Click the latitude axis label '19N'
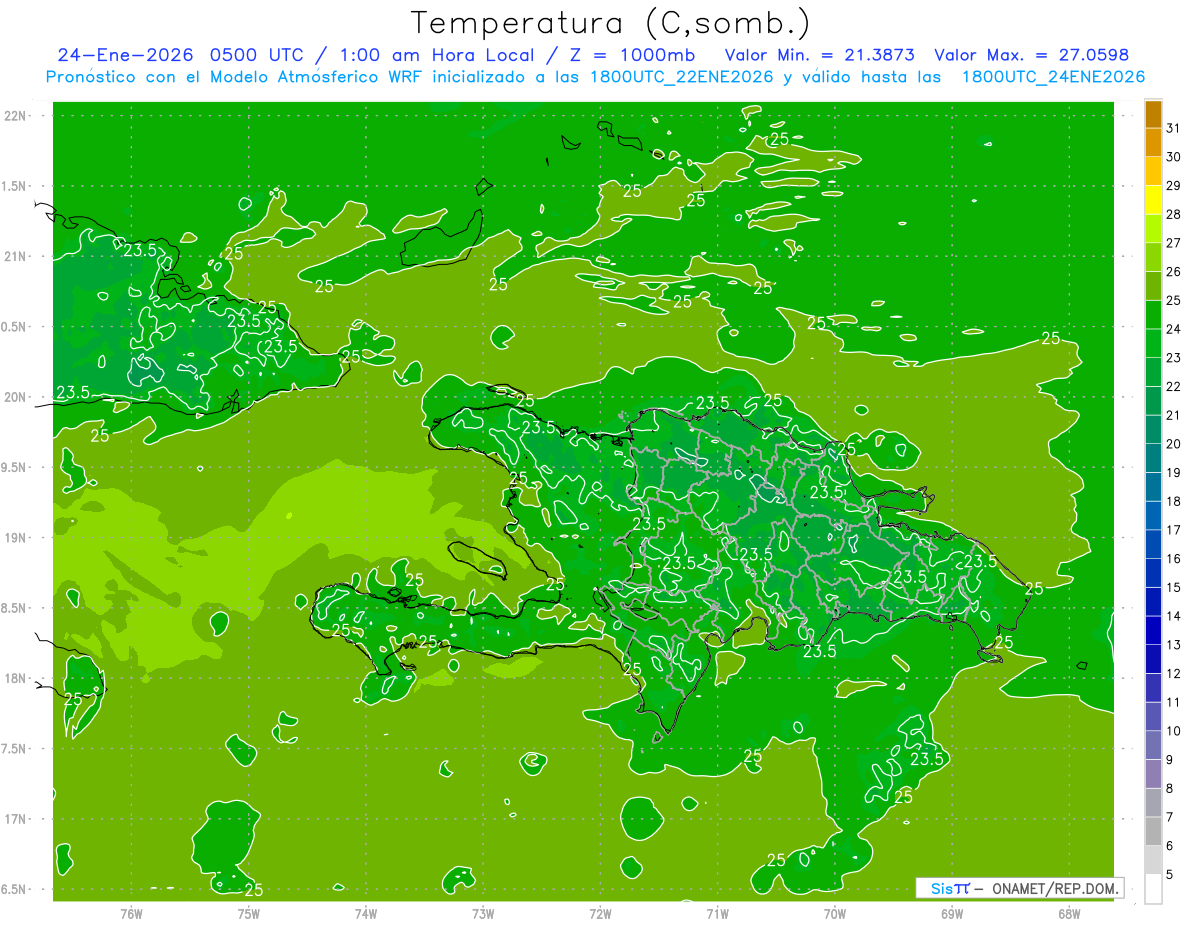The image size is (1200, 927). click(x=15, y=538)
